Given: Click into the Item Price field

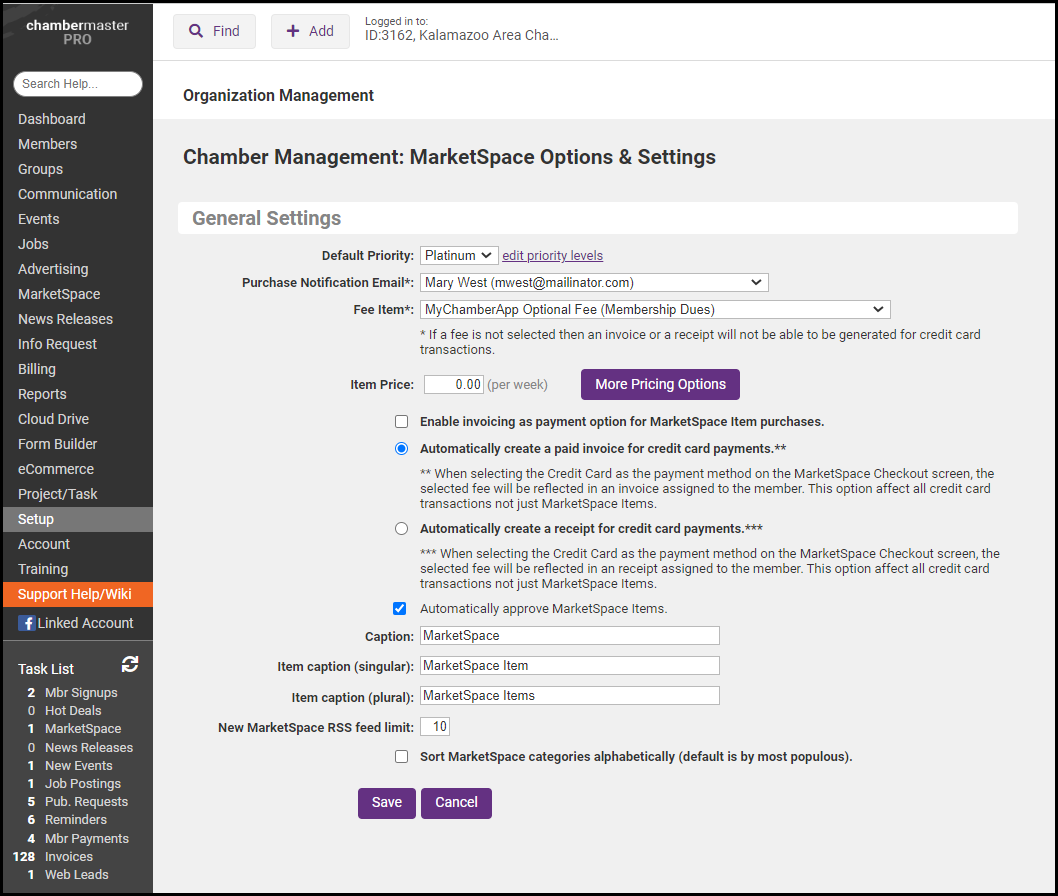Looking at the screenshot, I should 454,385.
